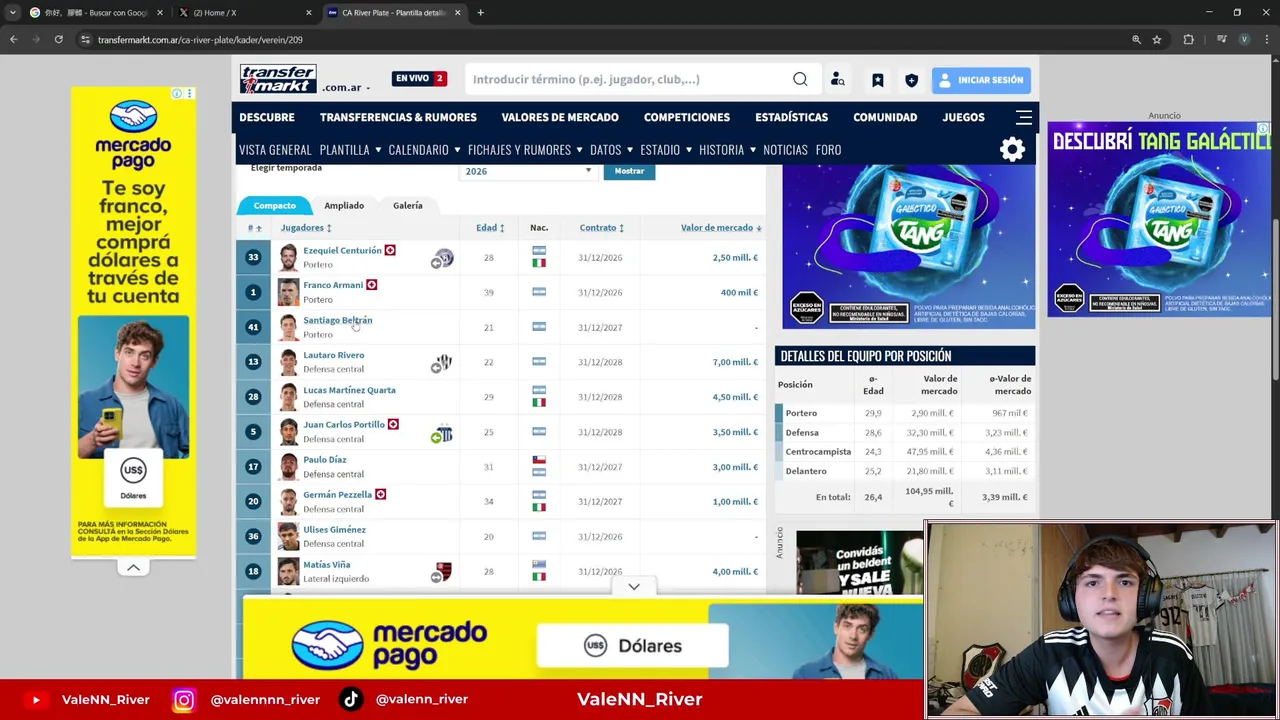Click injury icon next to Germán Pezzella

pyautogui.click(x=380, y=494)
